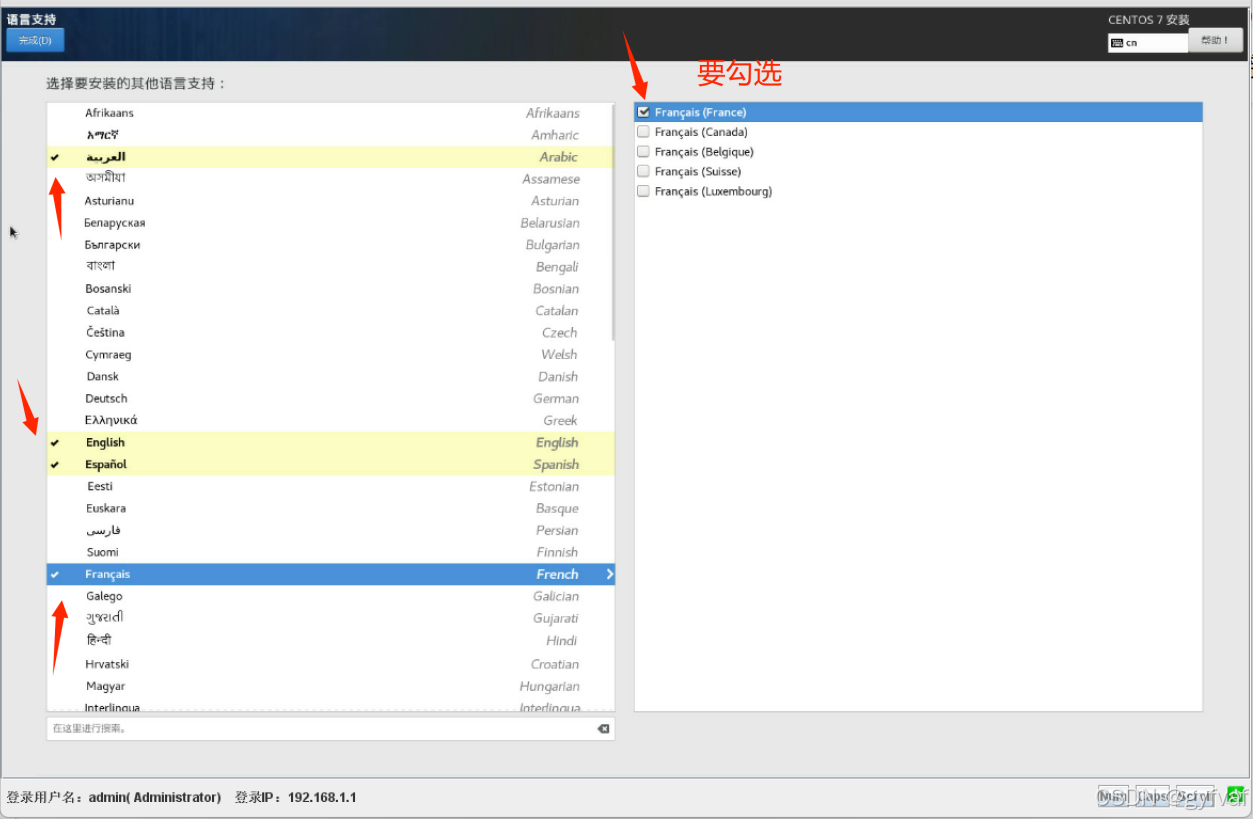This screenshot has height=819, width=1253.
Task: Click the admin( Administrator) username text
Action: click(155, 797)
